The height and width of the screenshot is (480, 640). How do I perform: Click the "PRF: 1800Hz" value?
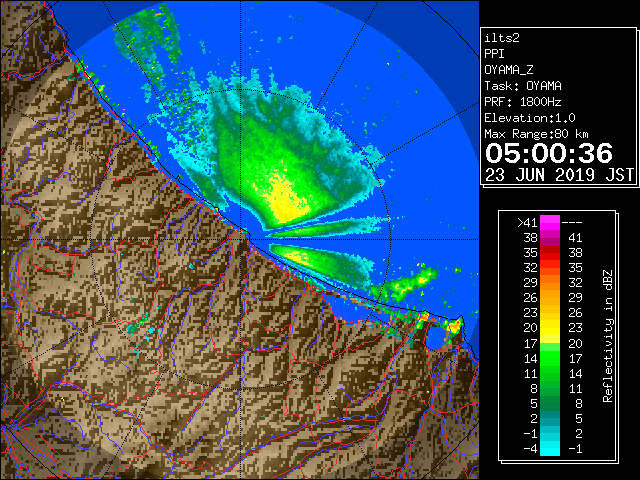point(522,102)
